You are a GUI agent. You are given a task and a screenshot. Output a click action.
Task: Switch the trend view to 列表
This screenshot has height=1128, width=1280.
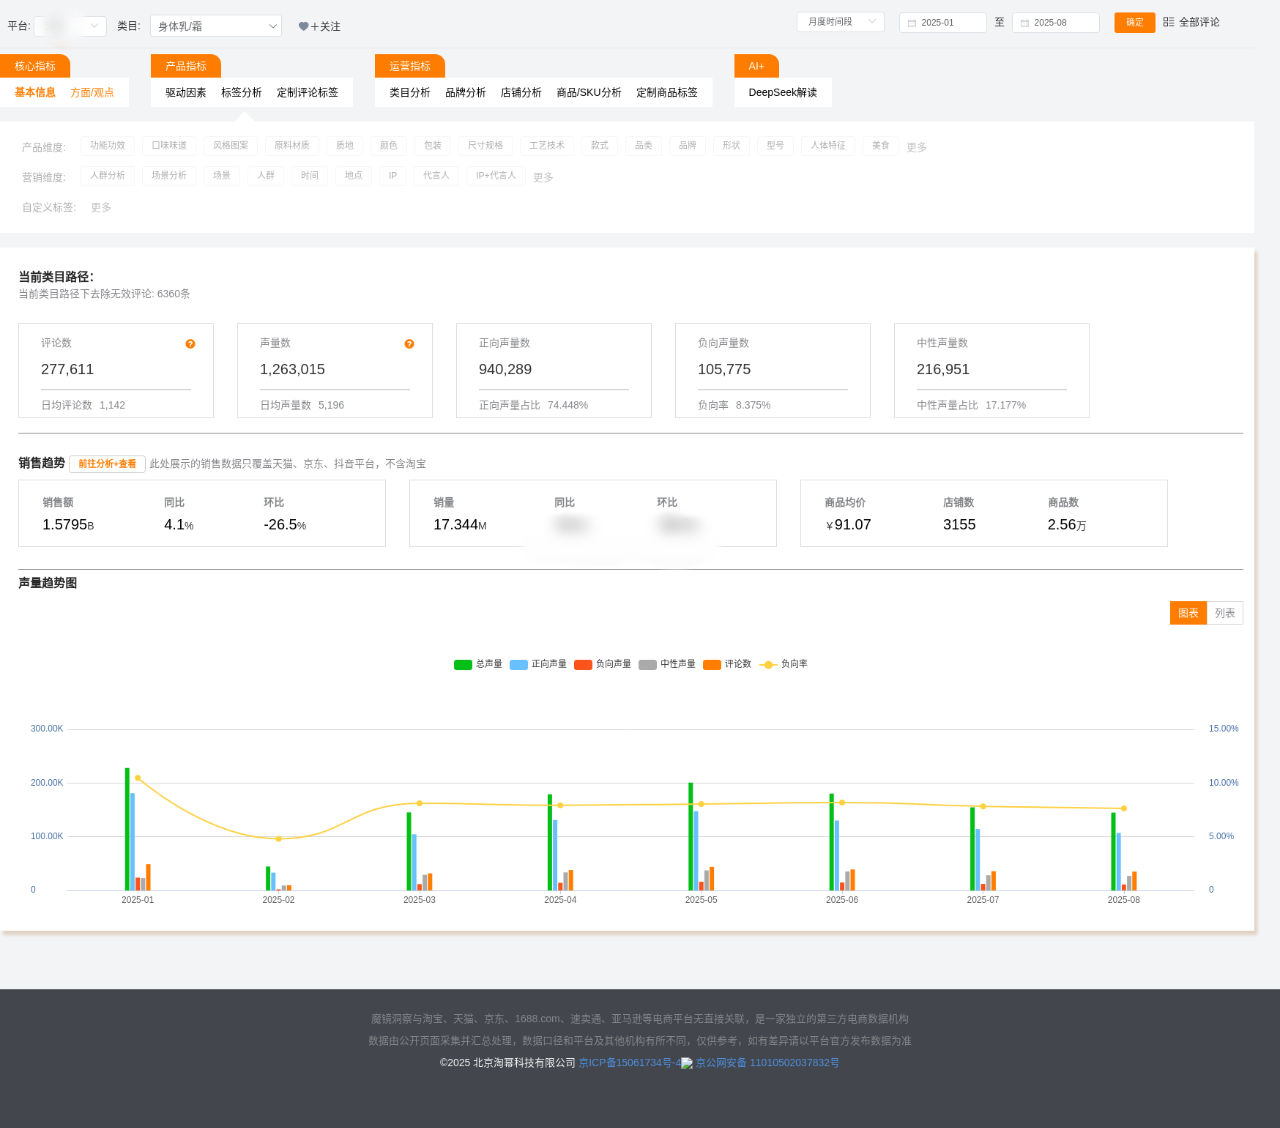click(1225, 613)
